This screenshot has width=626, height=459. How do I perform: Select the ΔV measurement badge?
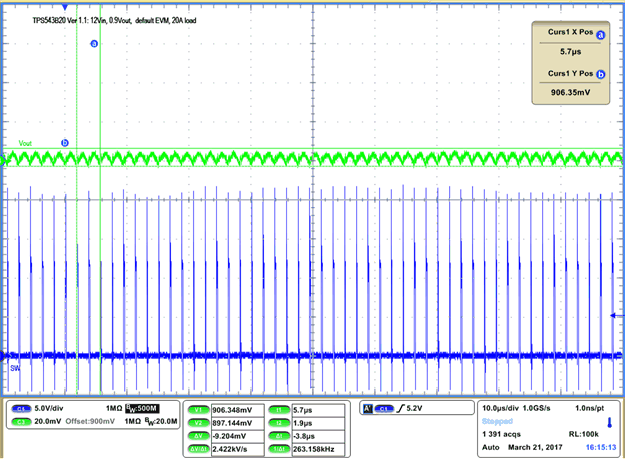click(198, 436)
